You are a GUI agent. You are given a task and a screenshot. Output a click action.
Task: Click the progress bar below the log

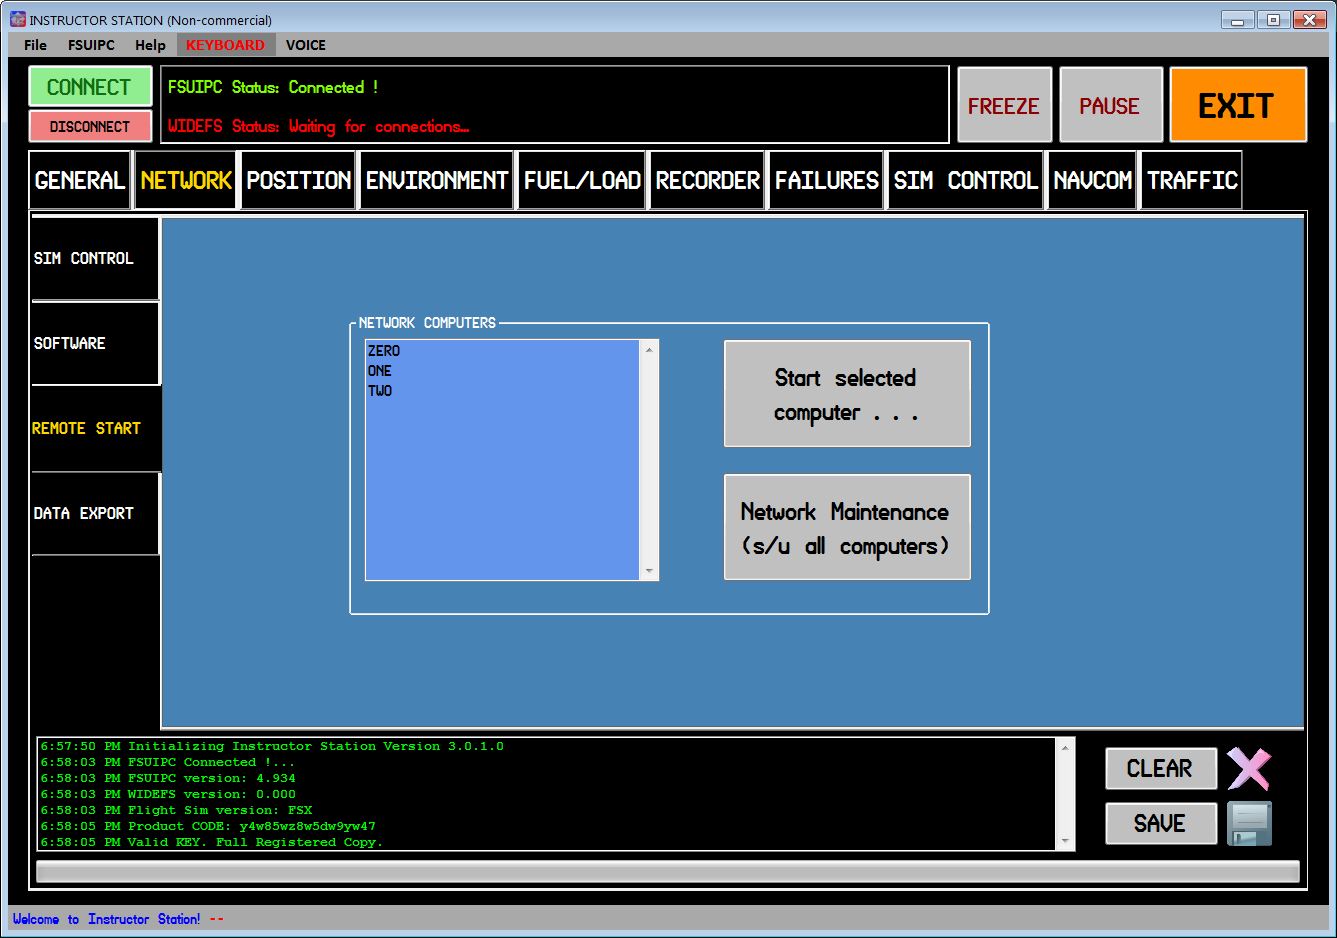(668, 872)
